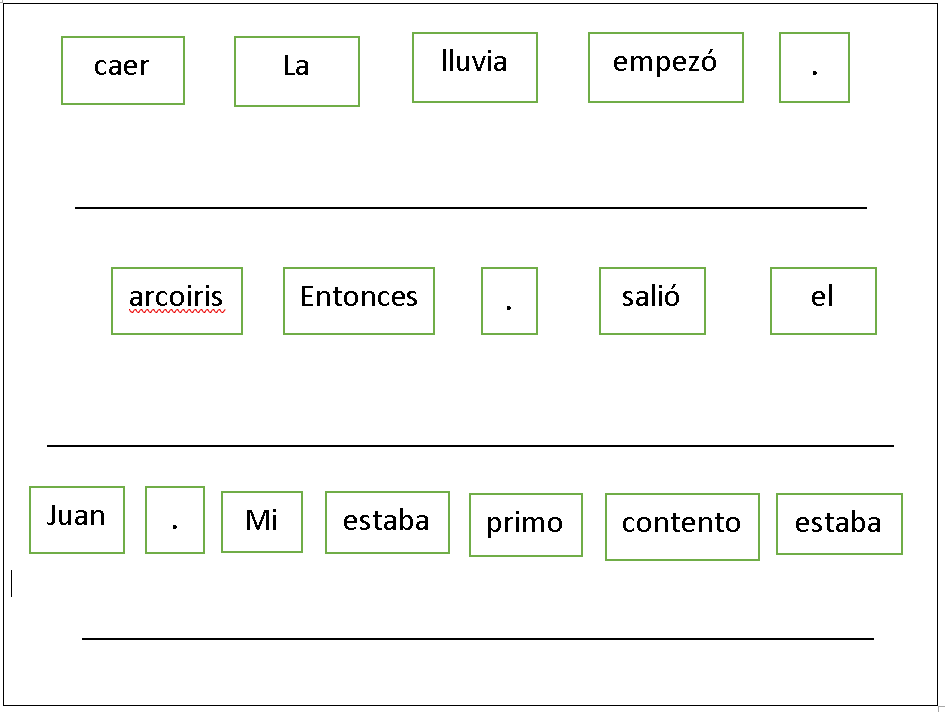
Task: Select the 'primo' word box
Action: (x=526, y=525)
